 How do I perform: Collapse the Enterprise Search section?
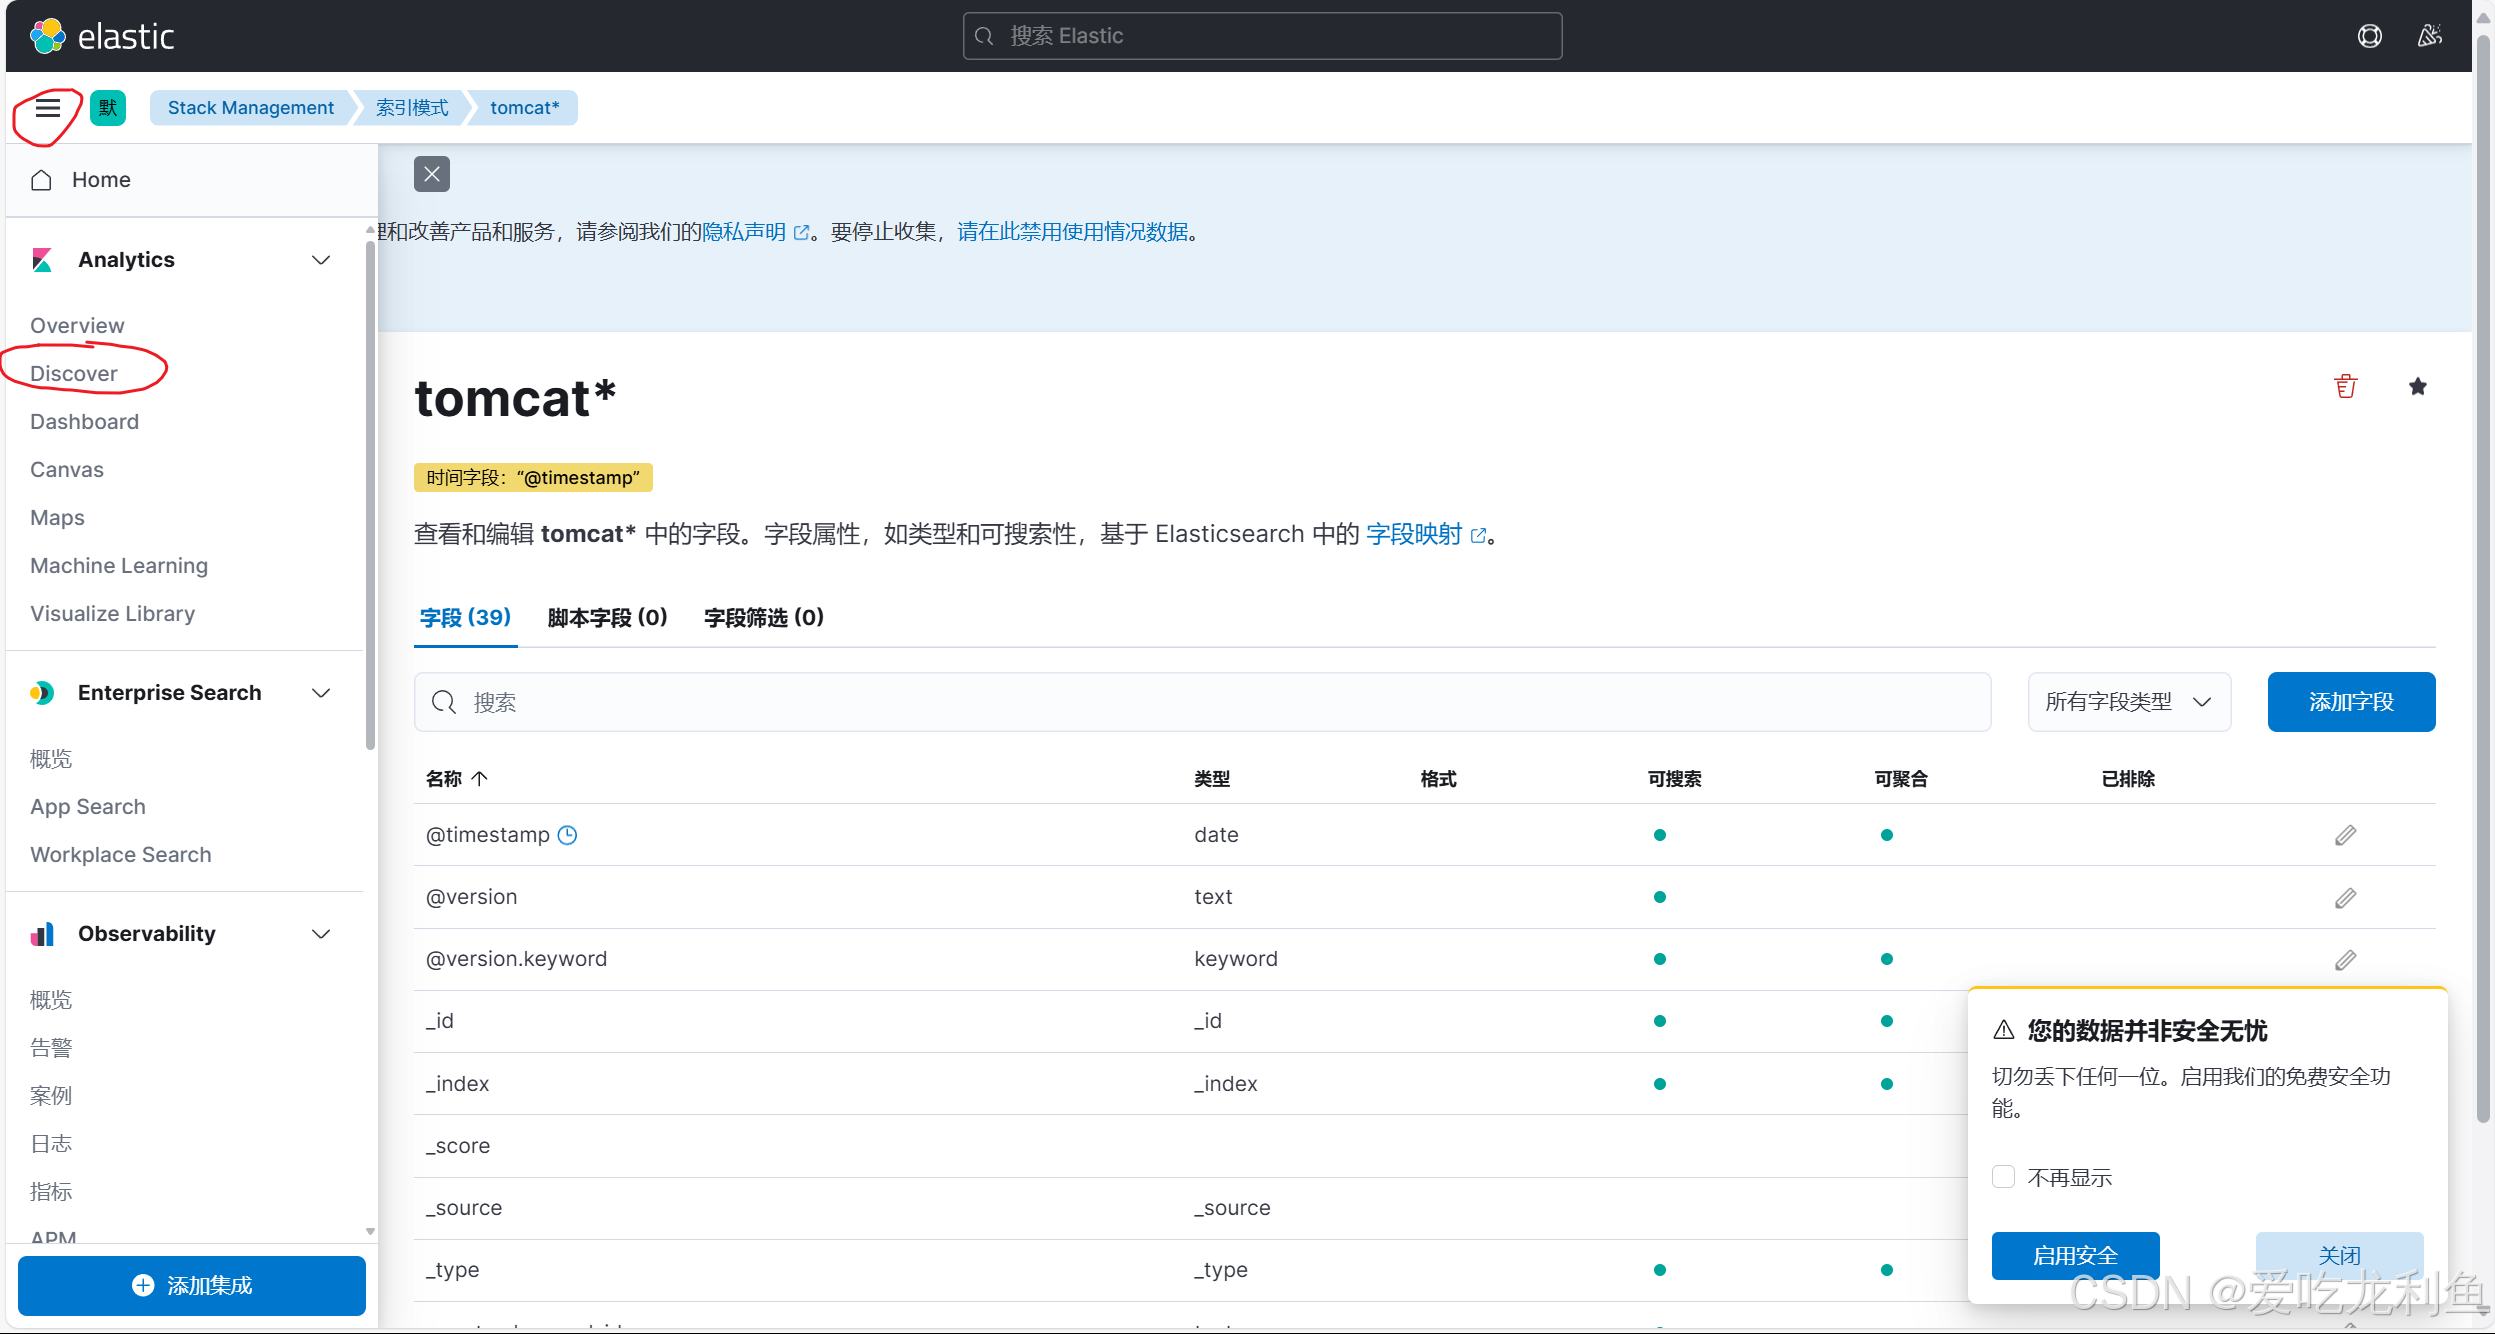[x=321, y=693]
